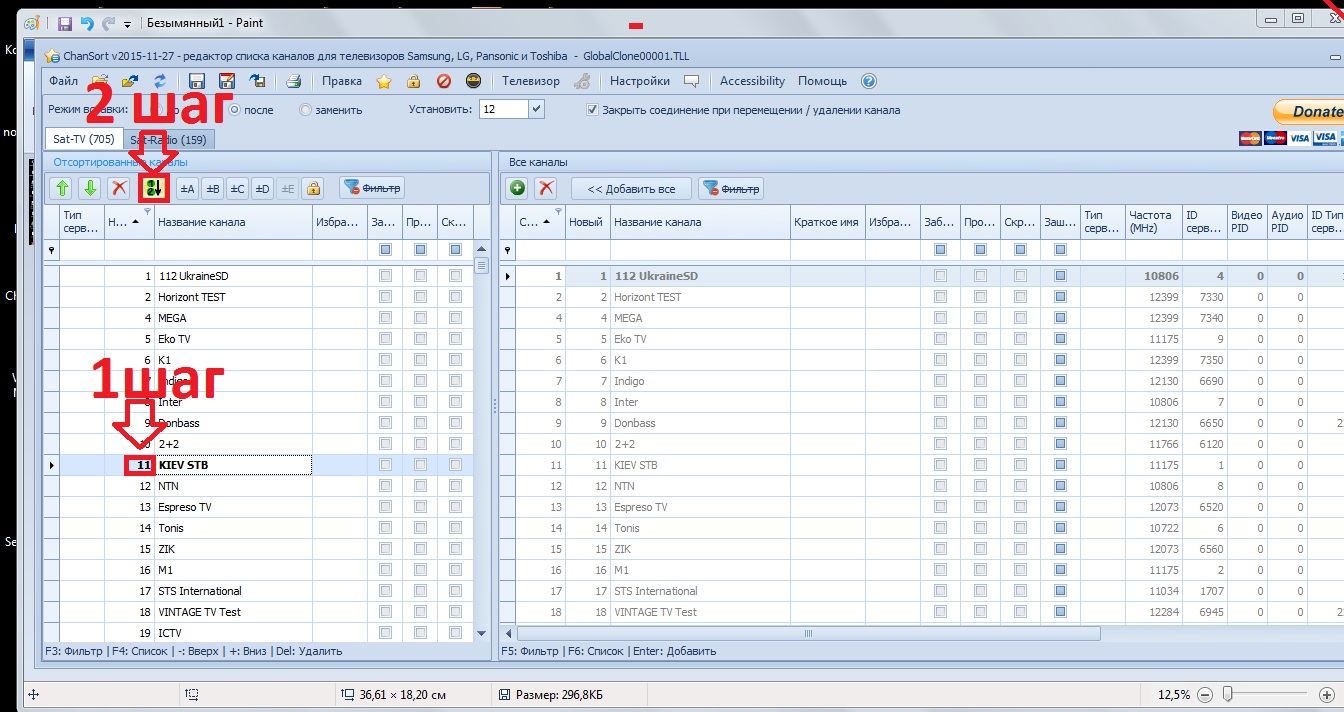Open the 'Установить' number dropdown

(x=536, y=109)
